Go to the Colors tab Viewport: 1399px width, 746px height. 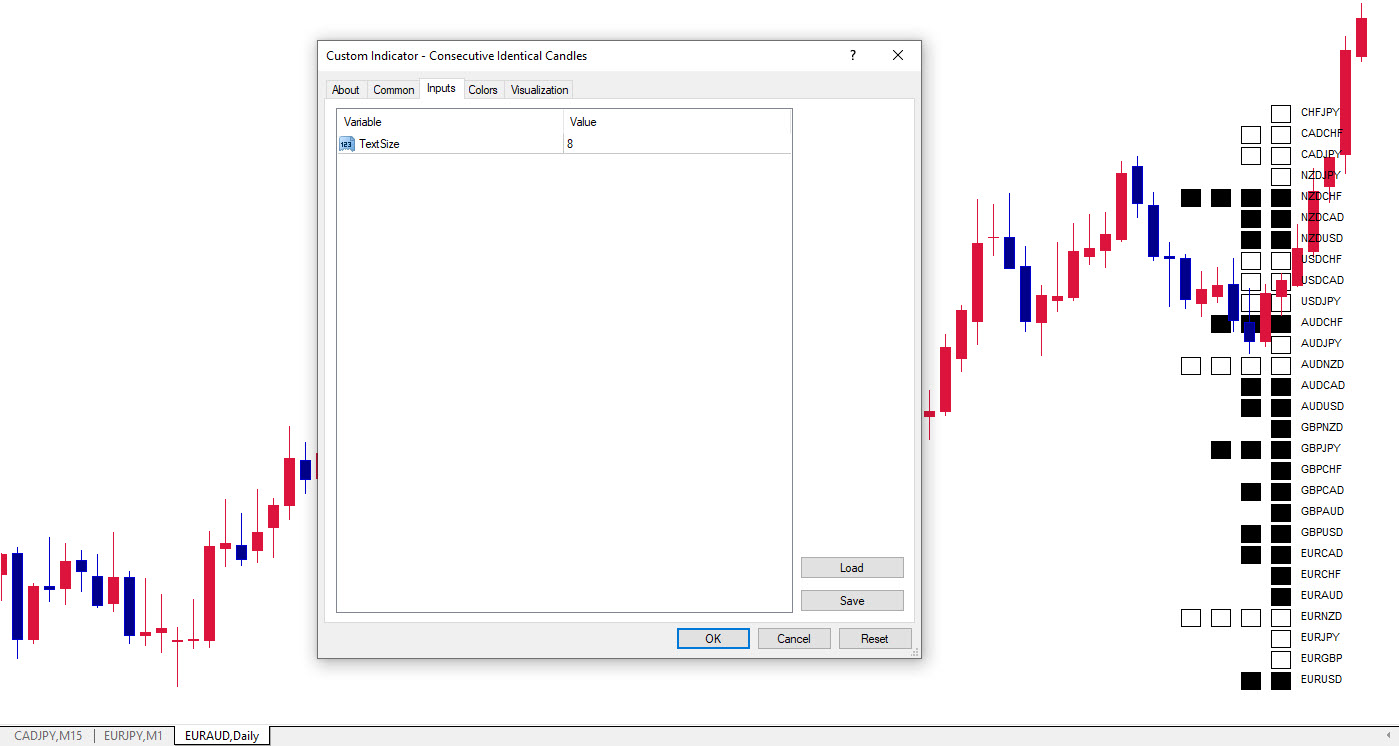[483, 90]
